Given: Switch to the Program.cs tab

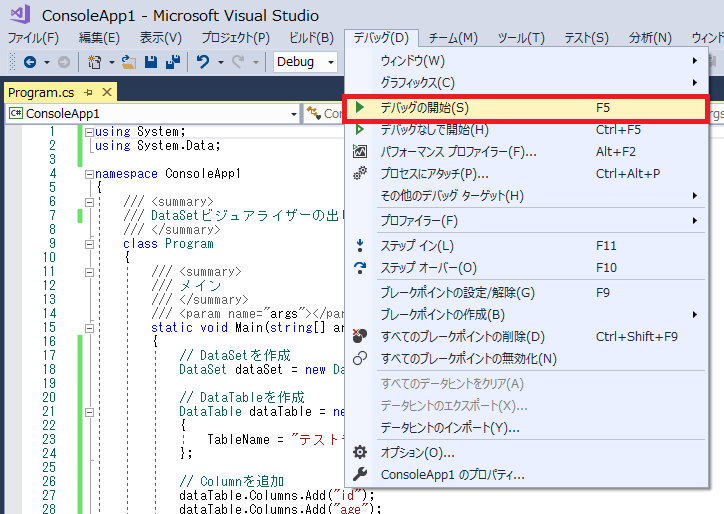Looking at the screenshot, I should [41, 93].
